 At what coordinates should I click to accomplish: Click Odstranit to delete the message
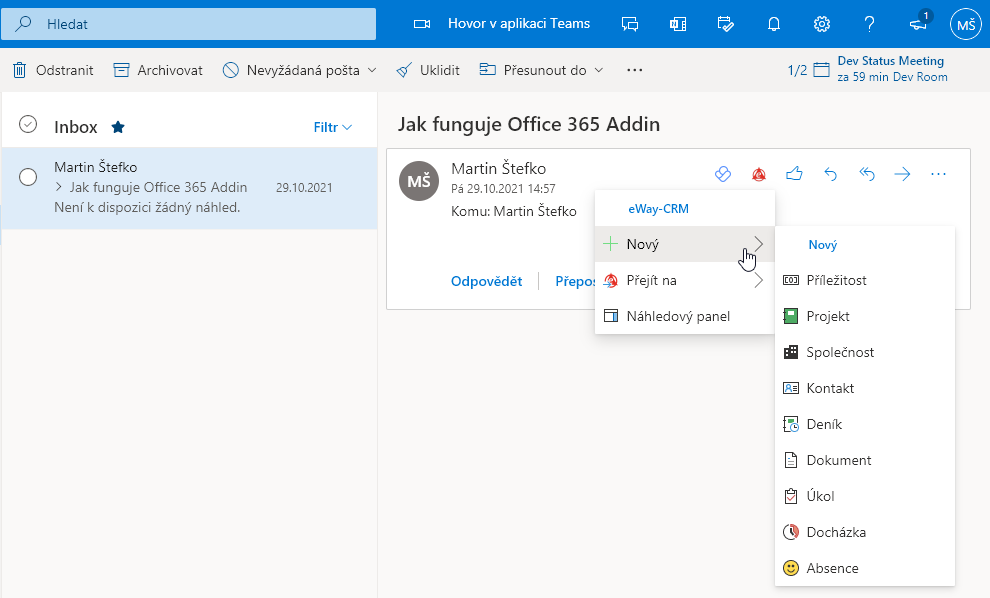coord(53,70)
